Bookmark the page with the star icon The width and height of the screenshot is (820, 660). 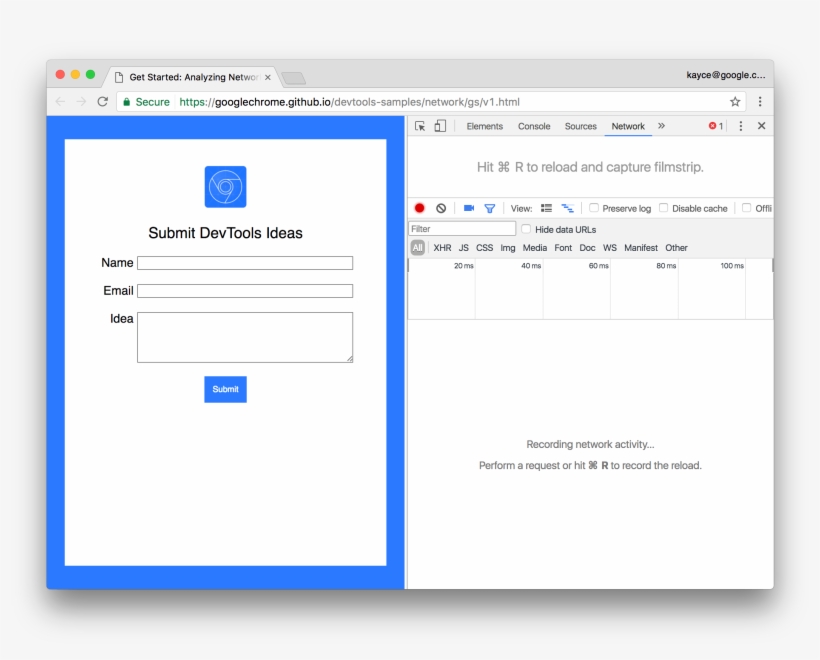734,101
